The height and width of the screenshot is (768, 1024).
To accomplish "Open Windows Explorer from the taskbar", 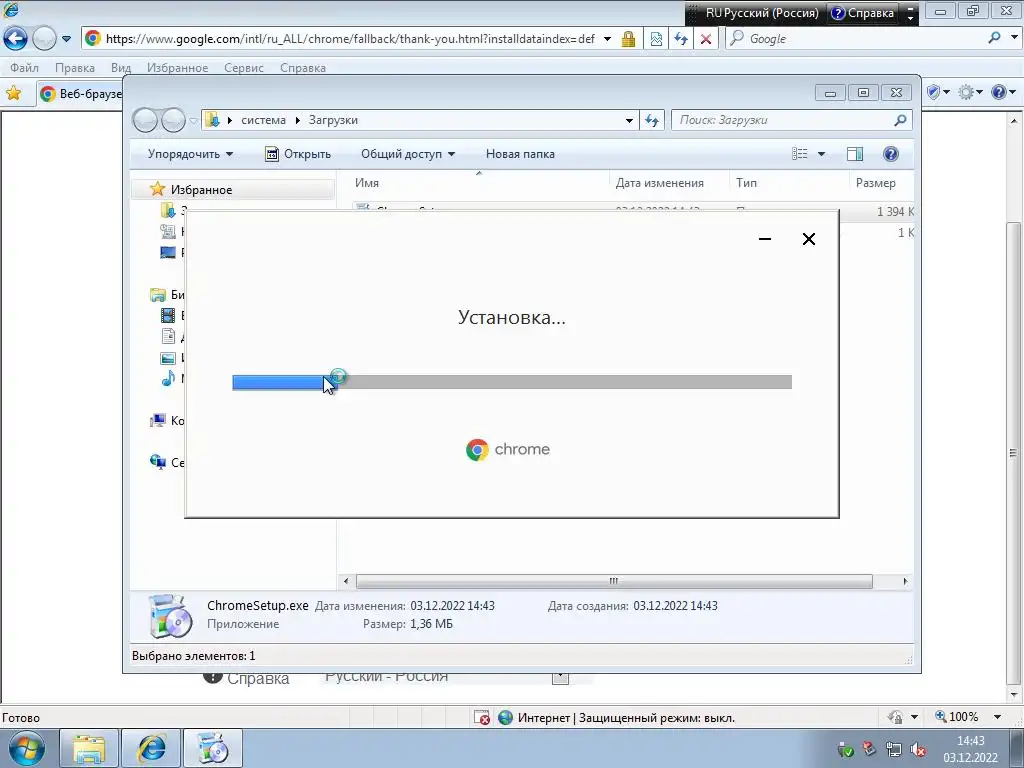I will click(x=89, y=748).
